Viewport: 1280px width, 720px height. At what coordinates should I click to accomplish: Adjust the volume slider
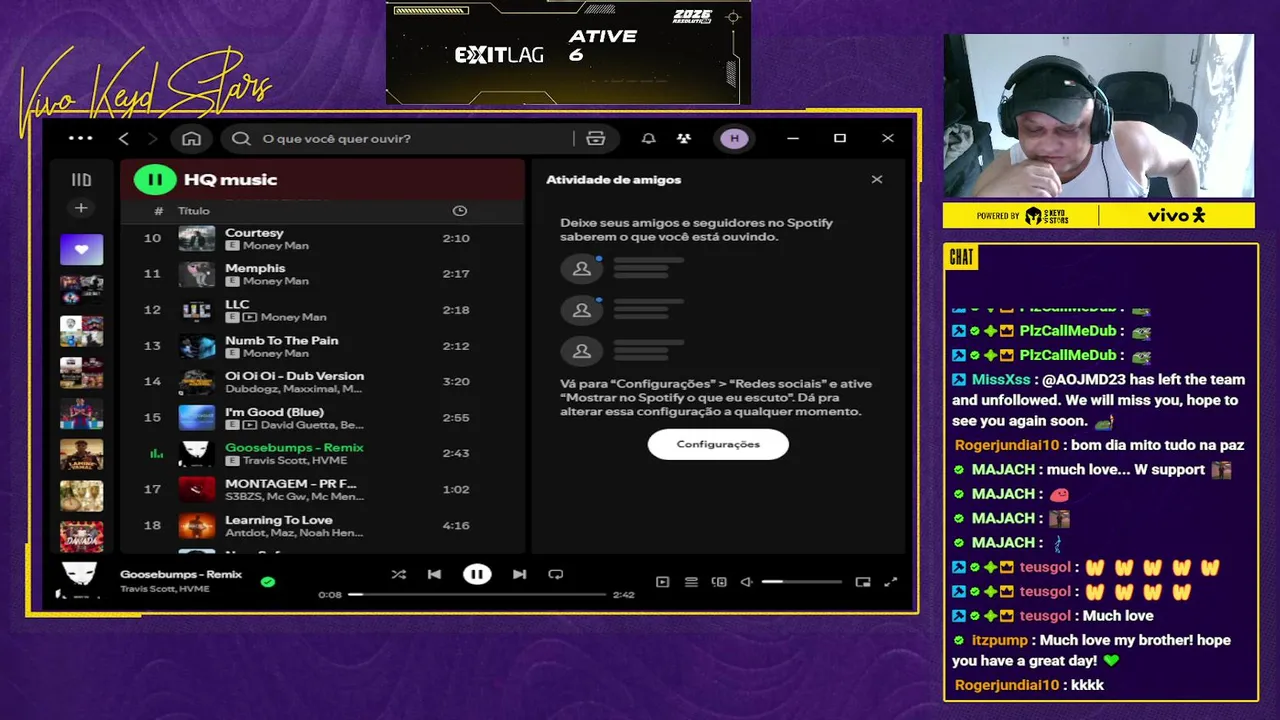(802, 582)
